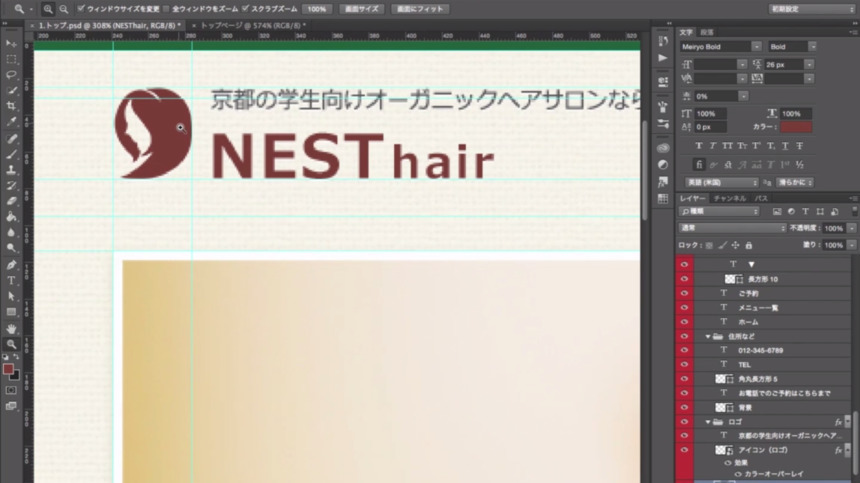Select the Quick Selection tool
The image size is (860, 483).
[x=11, y=90]
